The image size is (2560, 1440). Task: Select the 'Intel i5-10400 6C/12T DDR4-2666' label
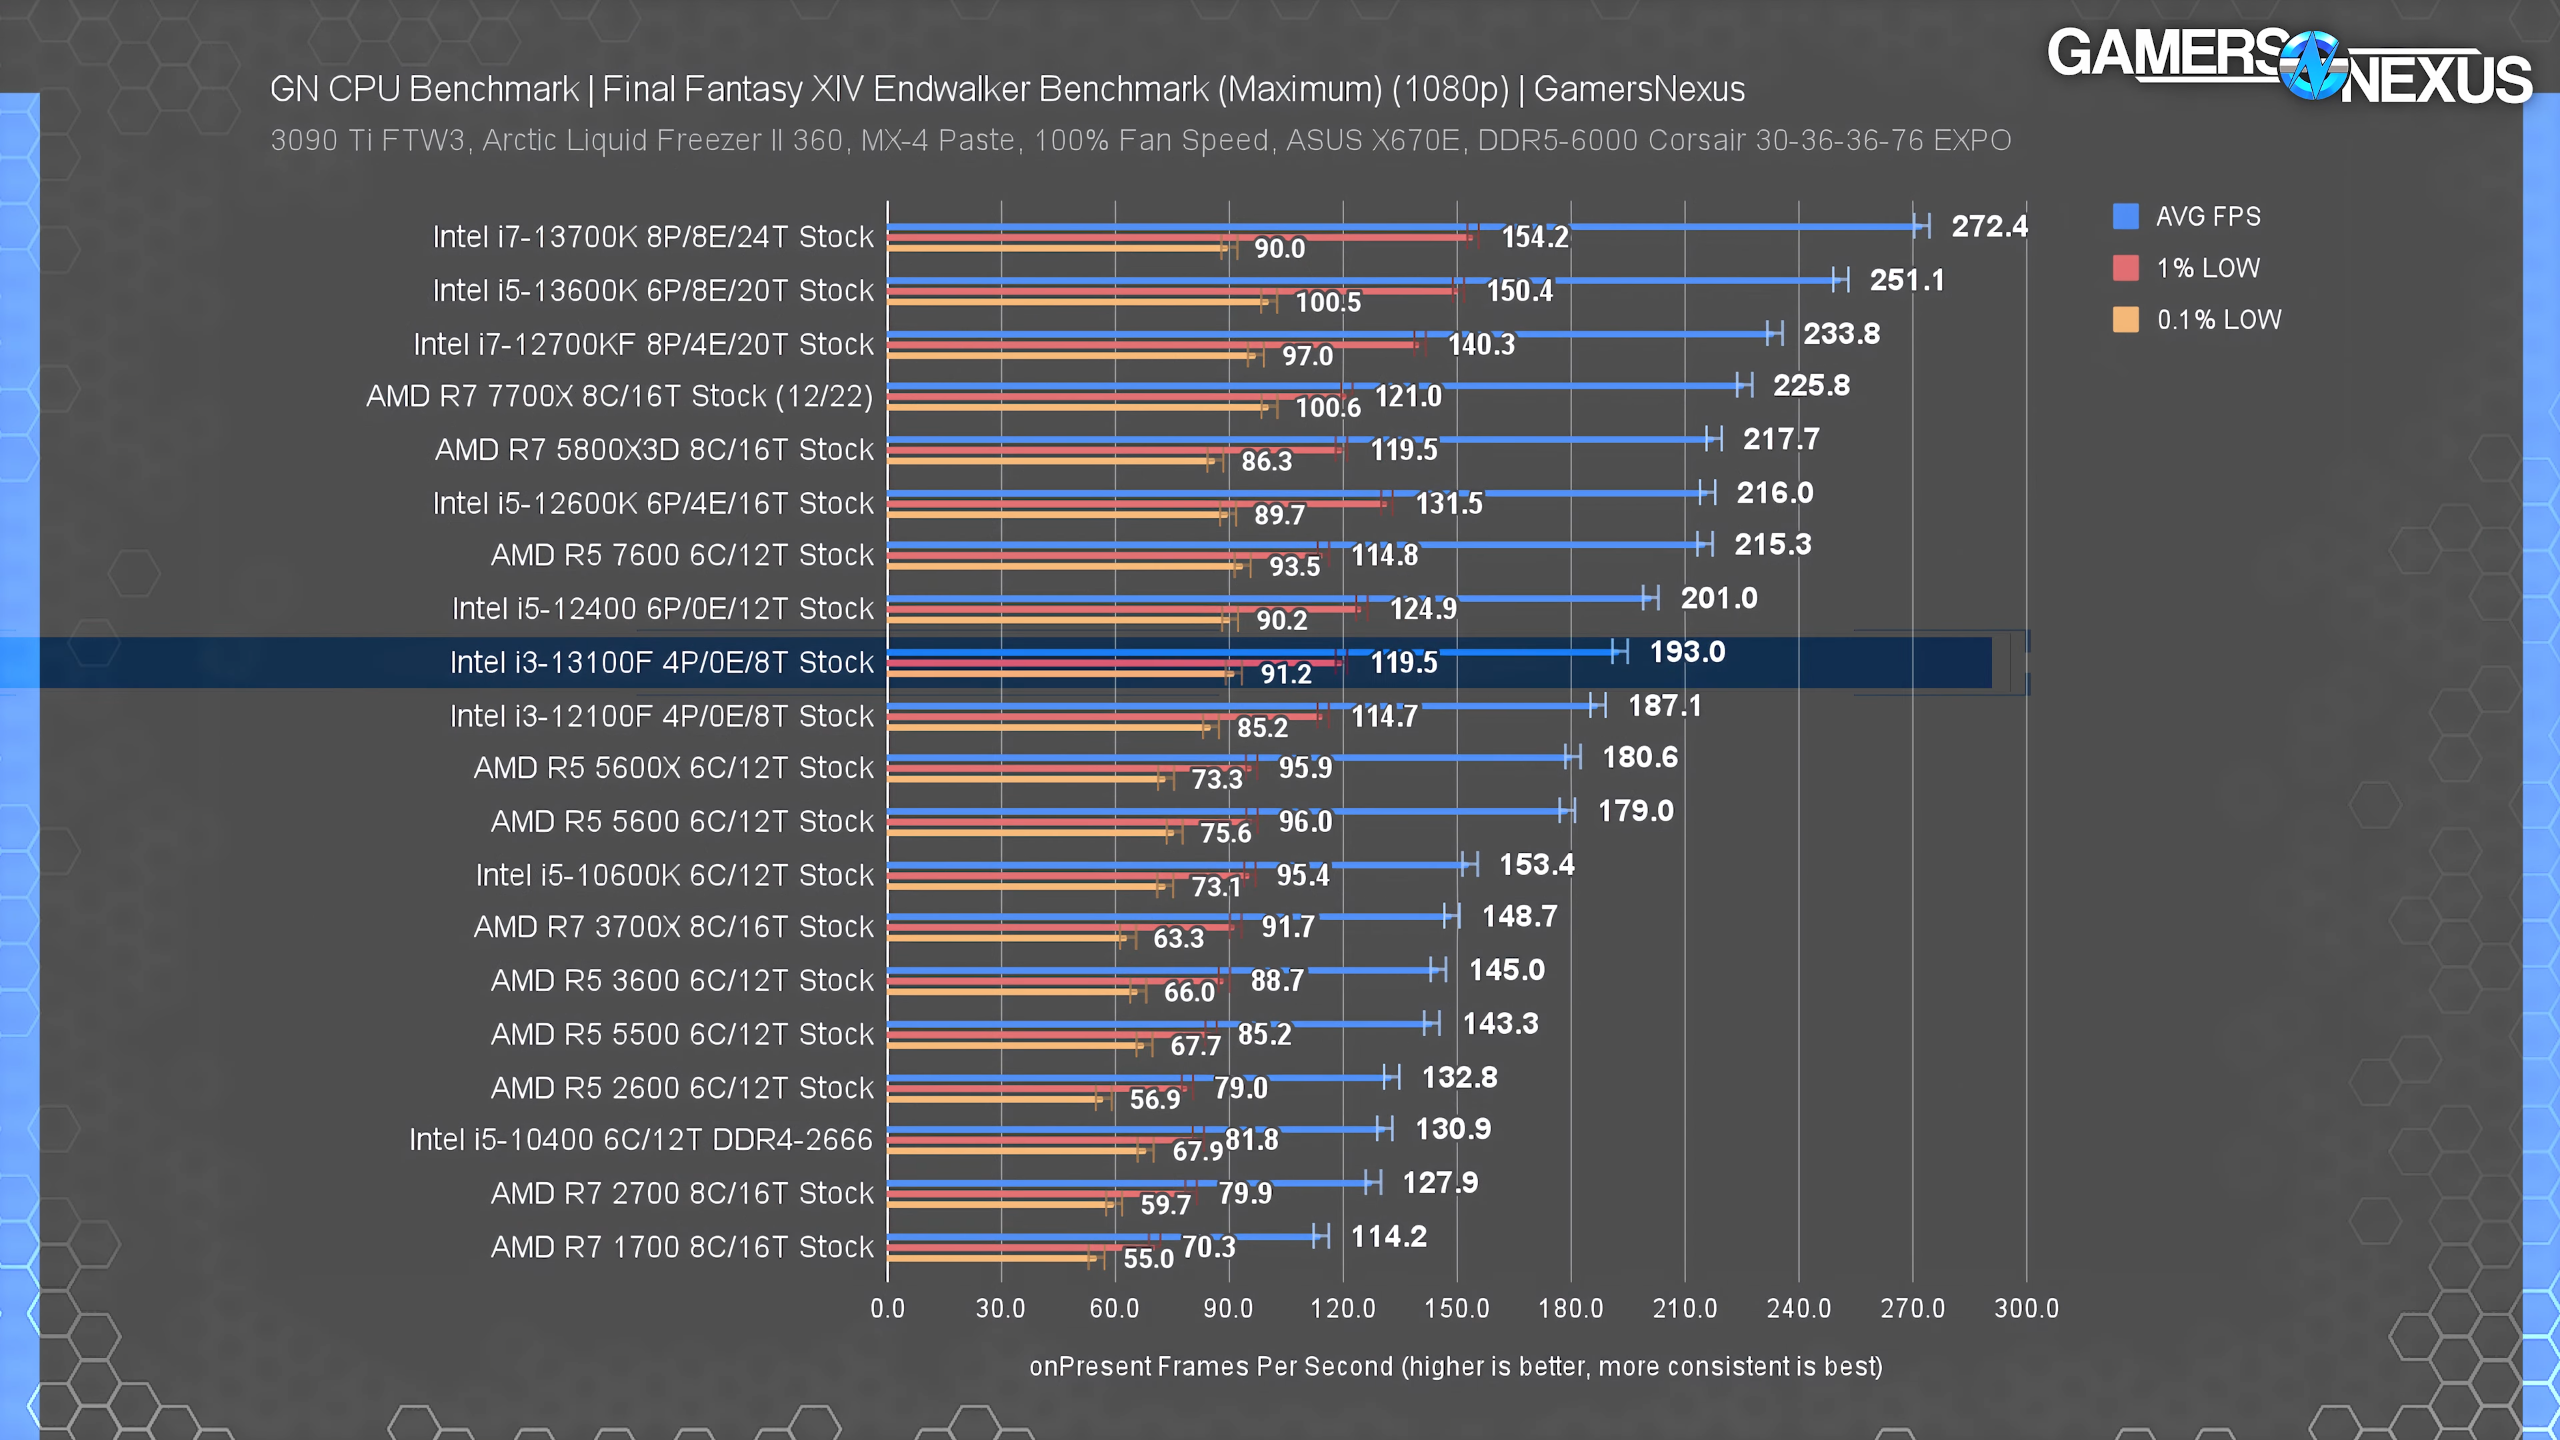click(x=641, y=1141)
